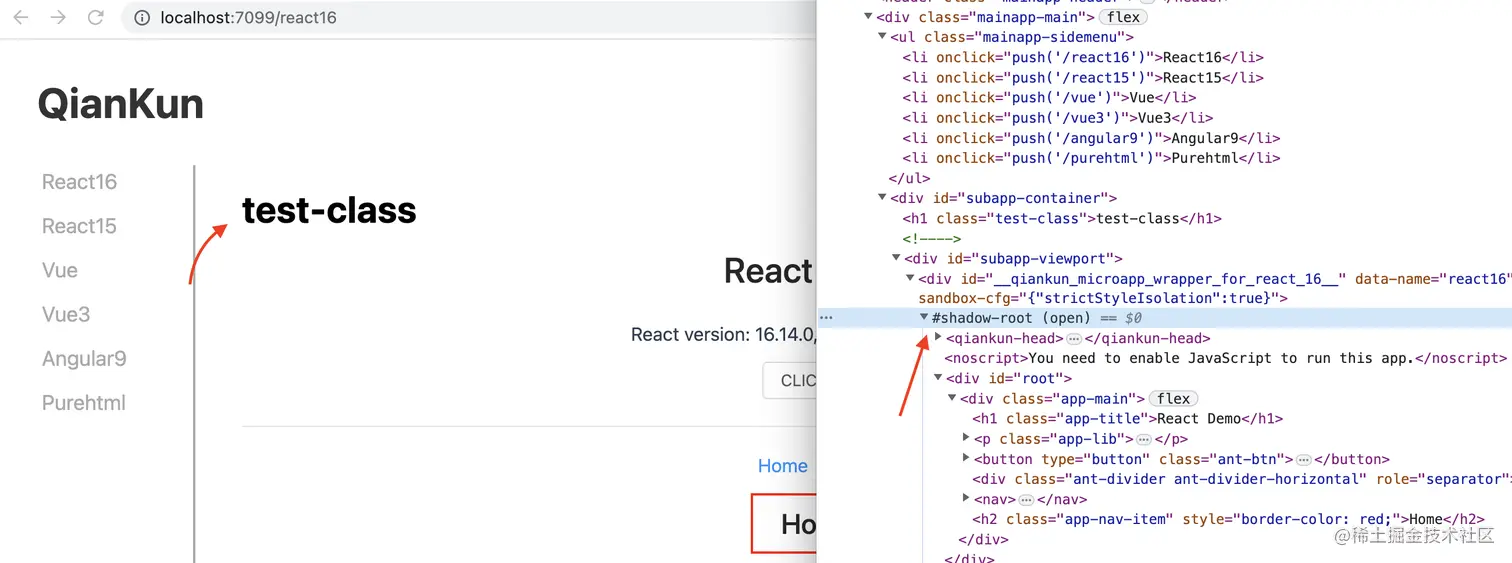Select the sandbox-cfg strictStyleIsolation attribute line
This screenshot has height=563, width=1512.
[1101, 298]
